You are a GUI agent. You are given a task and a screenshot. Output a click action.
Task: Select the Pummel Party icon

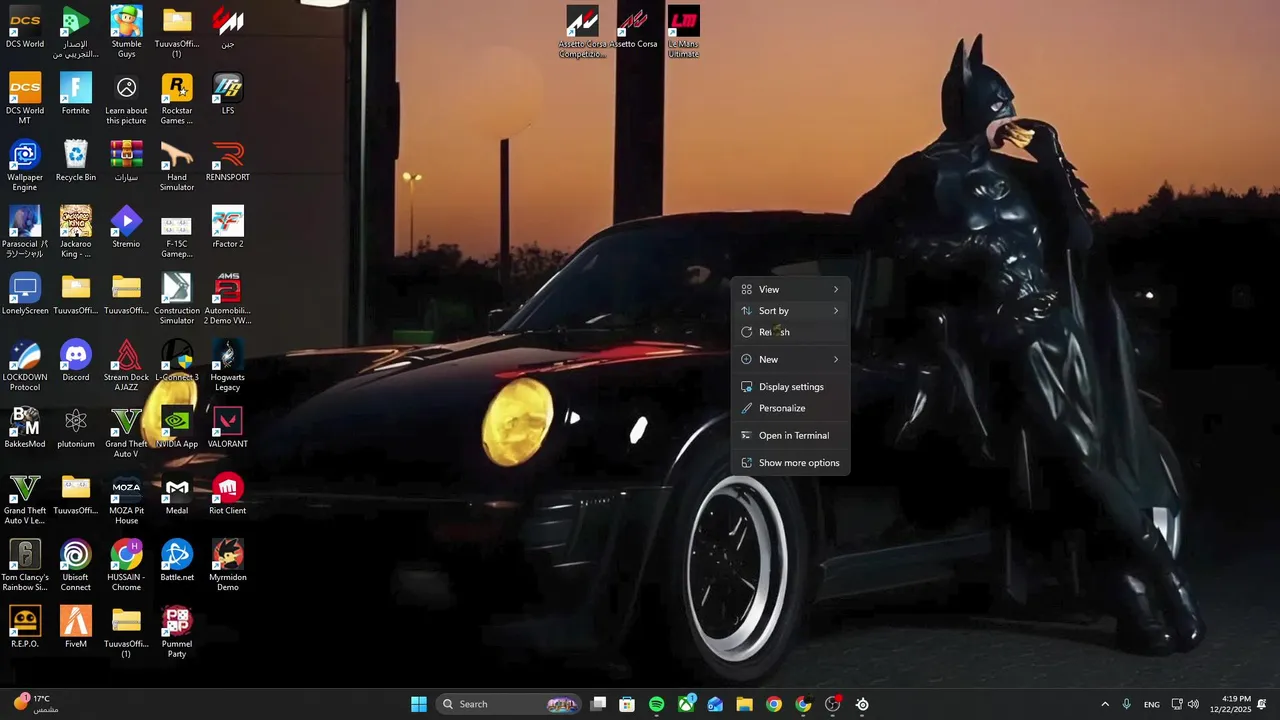(177, 632)
